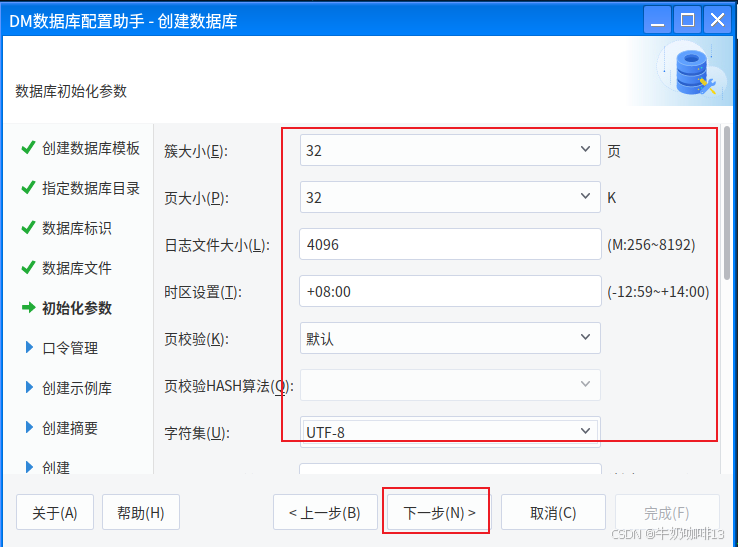The height and width of the screenshot is (547, 738).
Task: Go to 数据库文件 step
Action: pyautogui.click(x=77, y=268)
